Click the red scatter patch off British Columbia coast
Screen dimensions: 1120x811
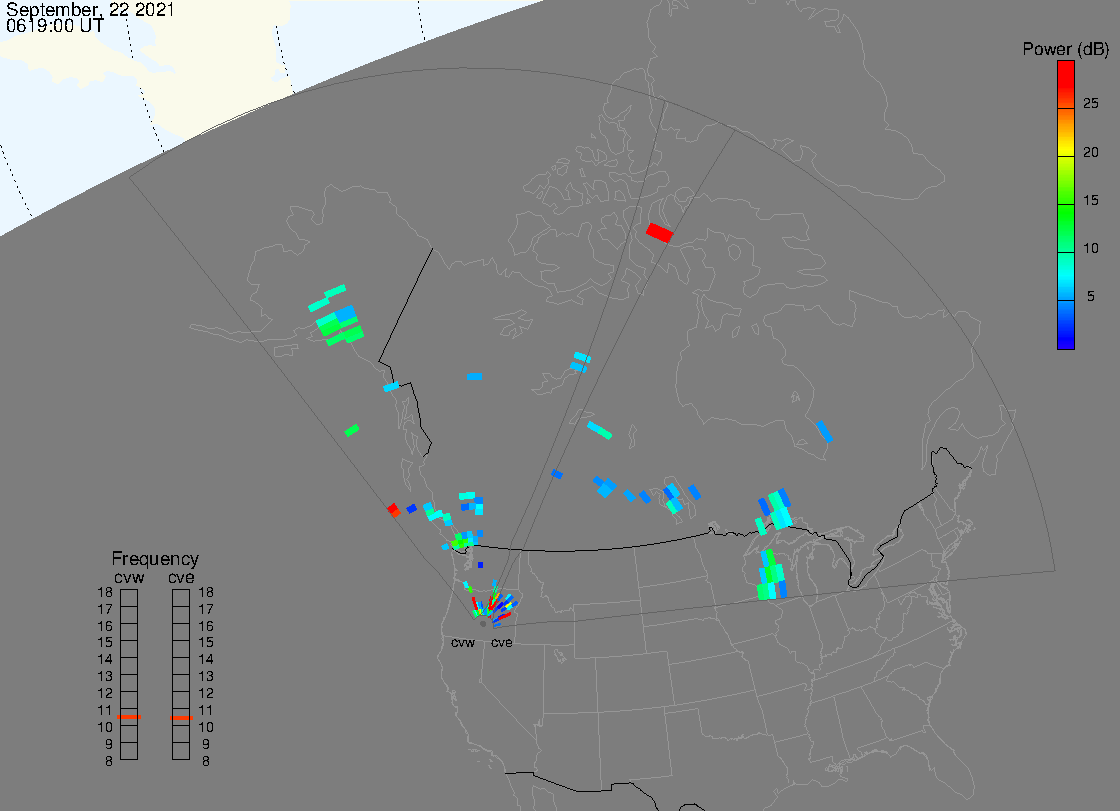tap(394, 510)
